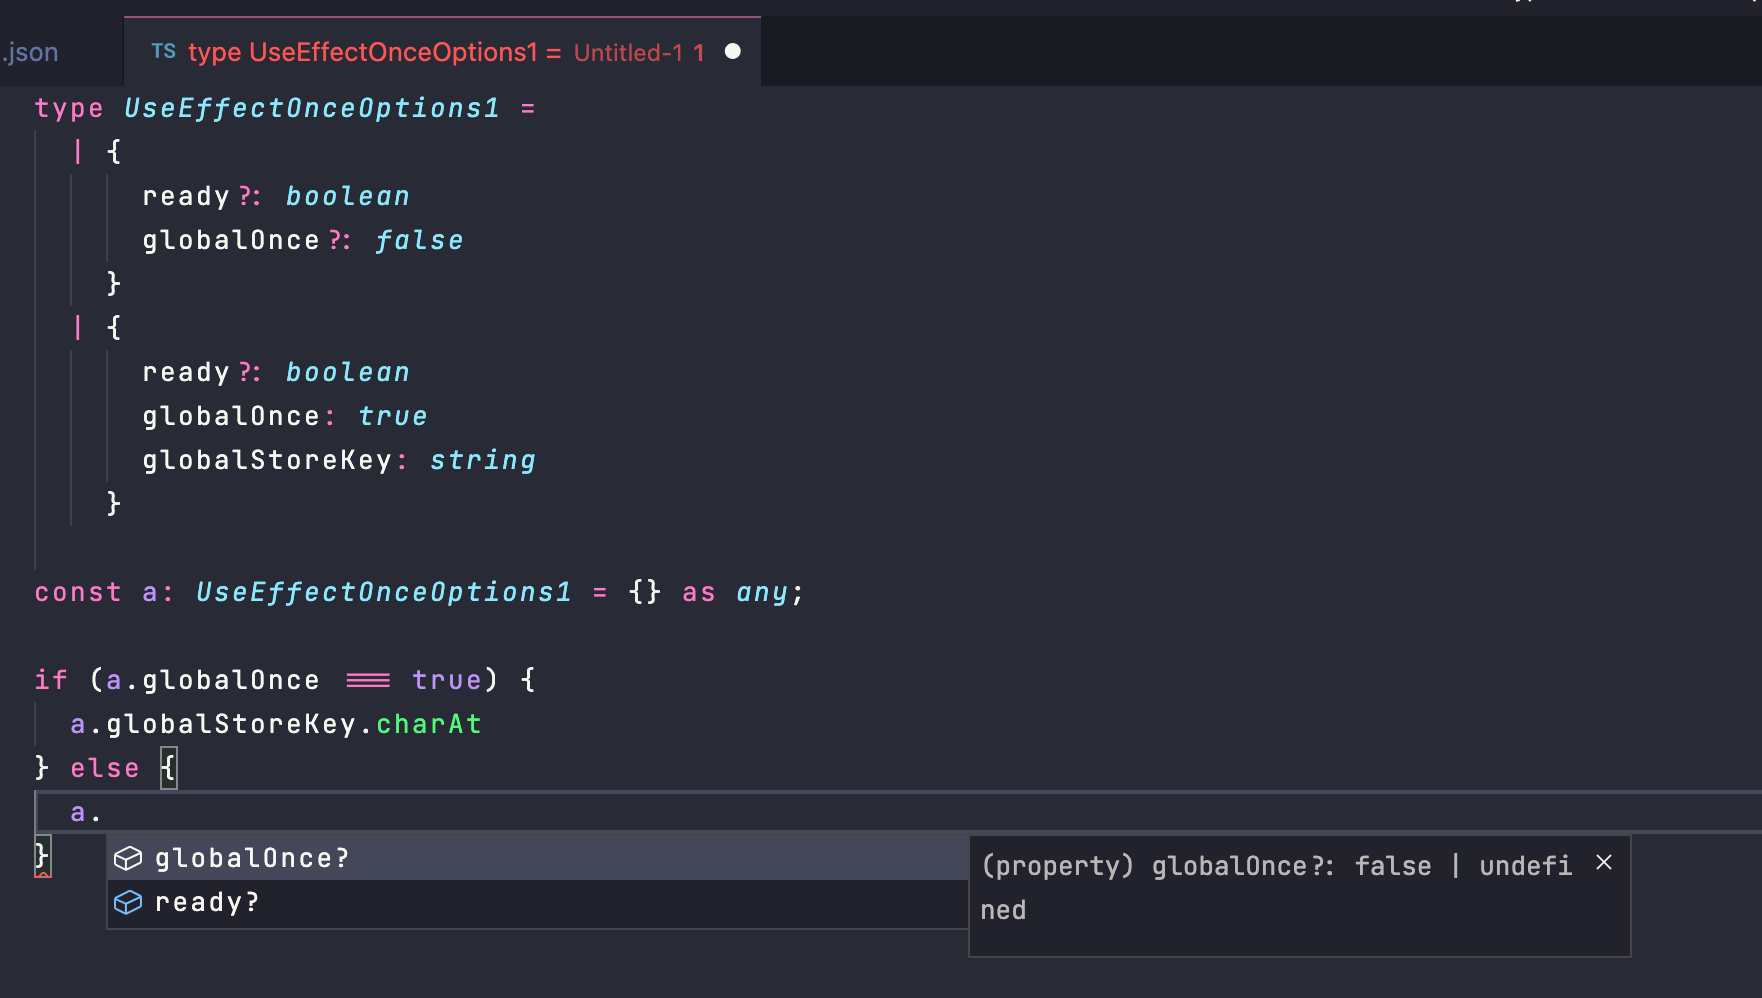
Task: Activate the Untitled-1 TypeScript tab
Action: point(440,52)
